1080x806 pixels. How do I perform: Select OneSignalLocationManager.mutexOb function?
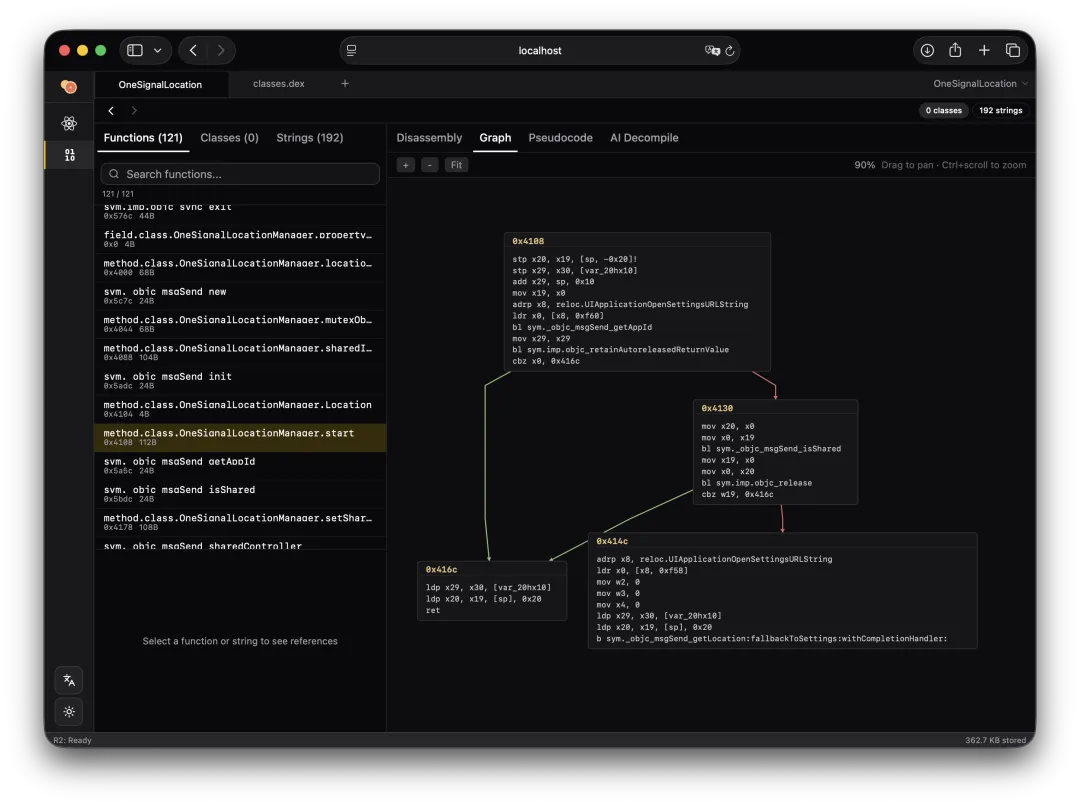point(240,324)
